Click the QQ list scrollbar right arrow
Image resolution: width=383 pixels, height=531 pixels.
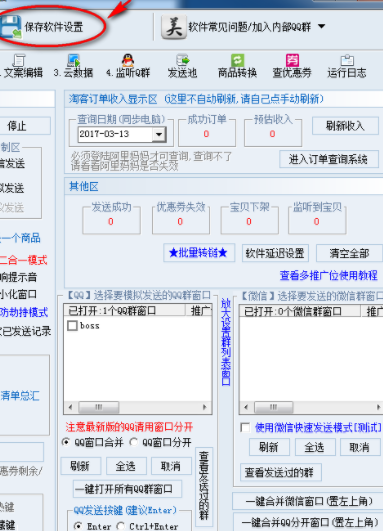pyautogui.click(x=205, y=407)
